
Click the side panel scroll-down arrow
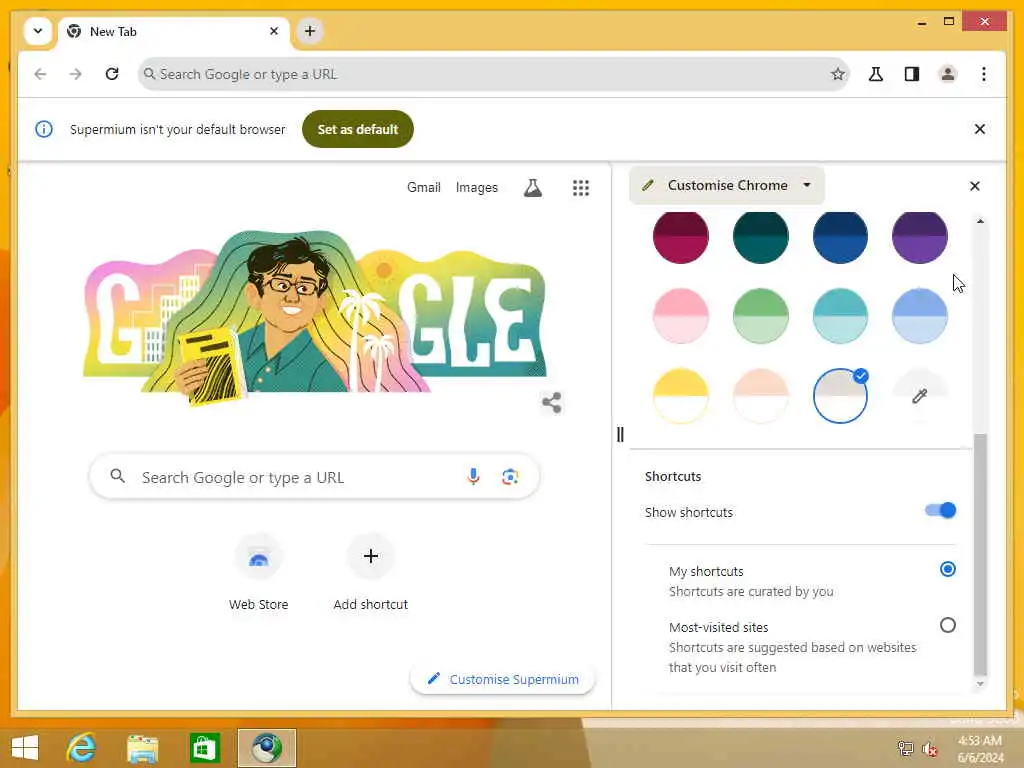tap(980, 684)
